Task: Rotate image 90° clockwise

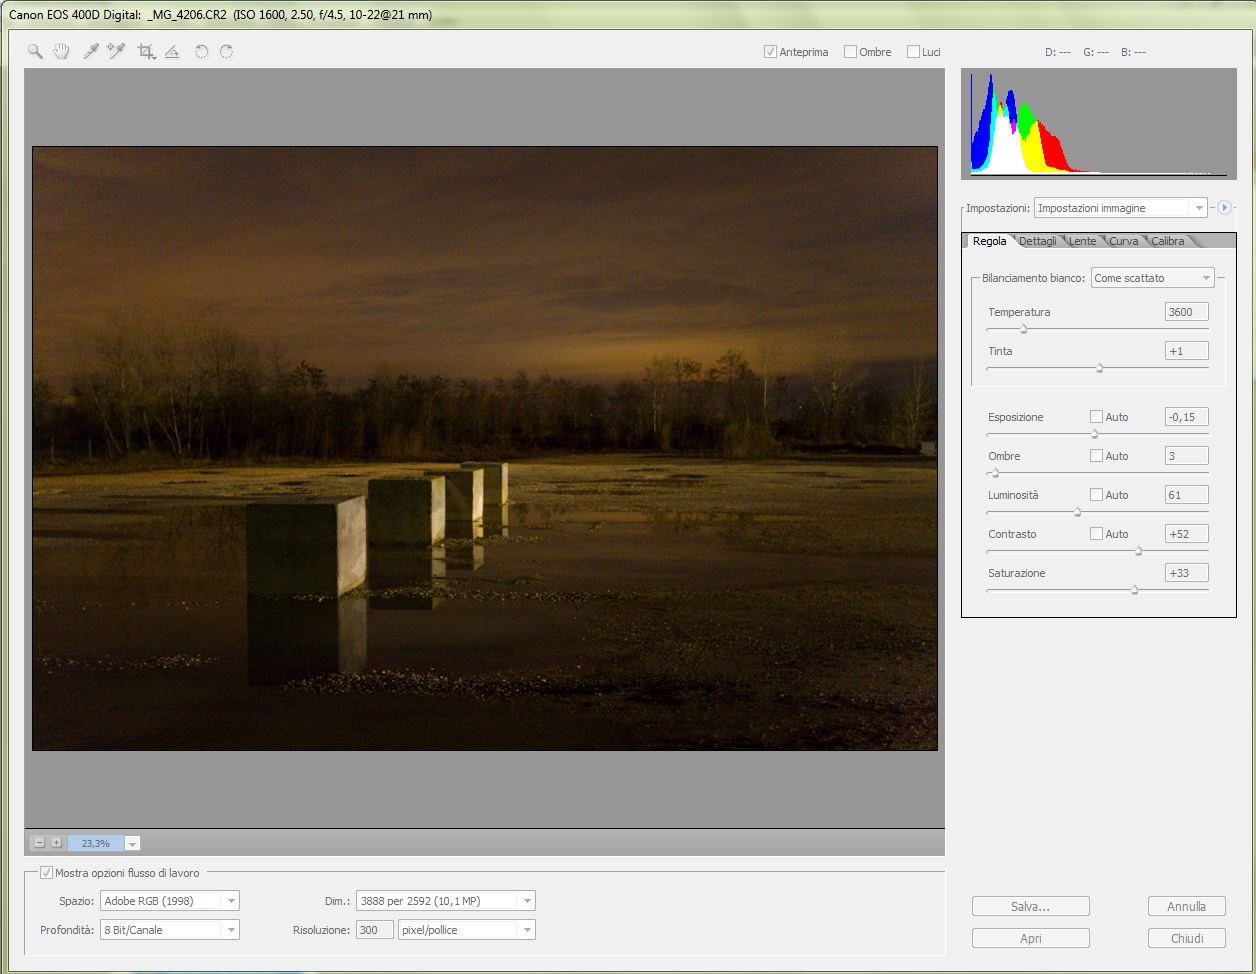Action: click(227, 52)
